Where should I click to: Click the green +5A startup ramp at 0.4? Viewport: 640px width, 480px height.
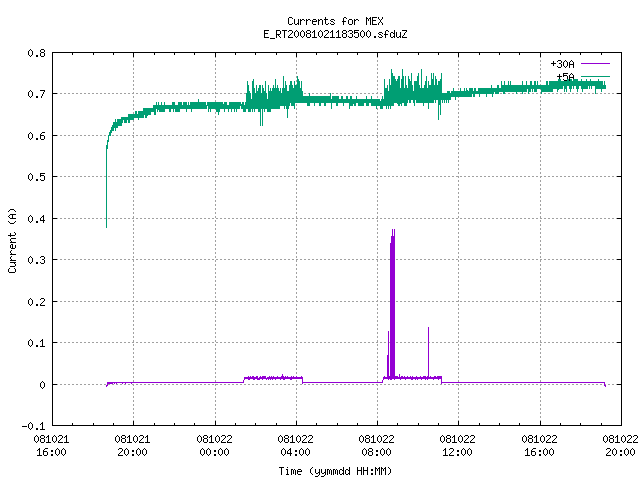pyautogui.click(x=107, y=219)
